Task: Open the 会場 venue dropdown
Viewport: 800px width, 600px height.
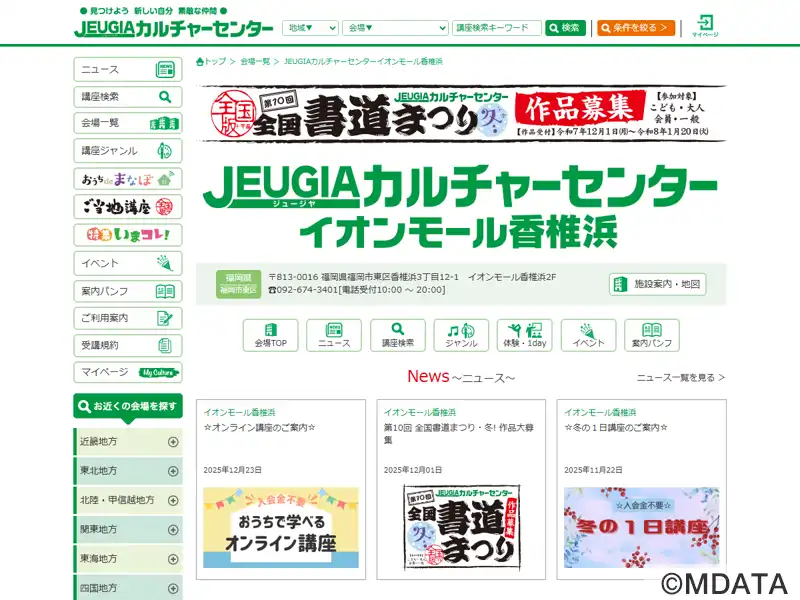Action: pos(395,28)
